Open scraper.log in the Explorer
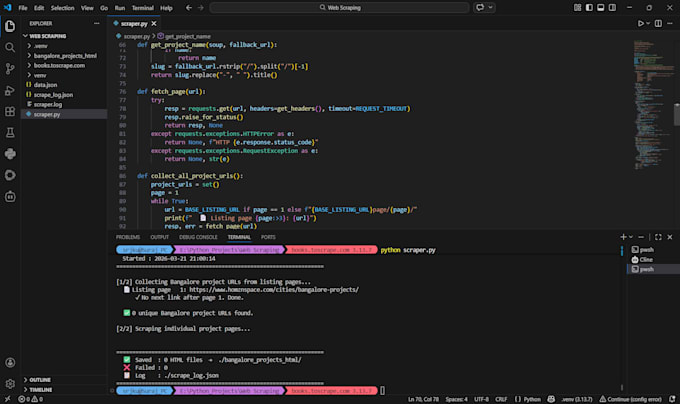The width and height of the screenshot is (680, 404). pyautogui.click(x=48, y=104)
